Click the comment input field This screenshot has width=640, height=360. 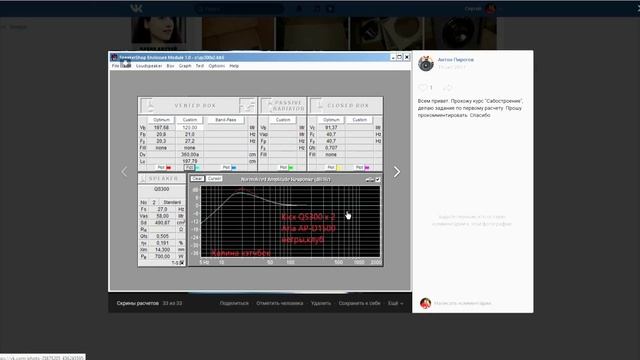480,303
